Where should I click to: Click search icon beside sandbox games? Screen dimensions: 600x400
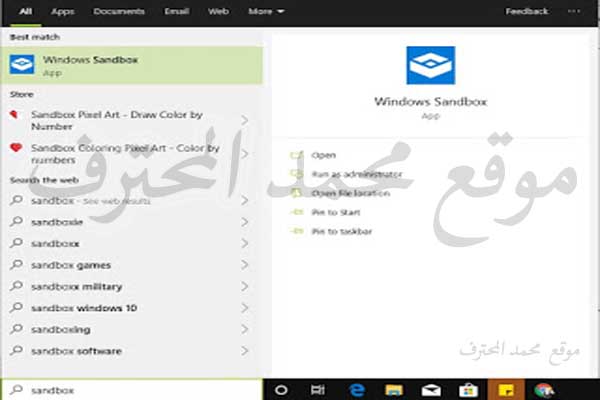coord(16,264)
